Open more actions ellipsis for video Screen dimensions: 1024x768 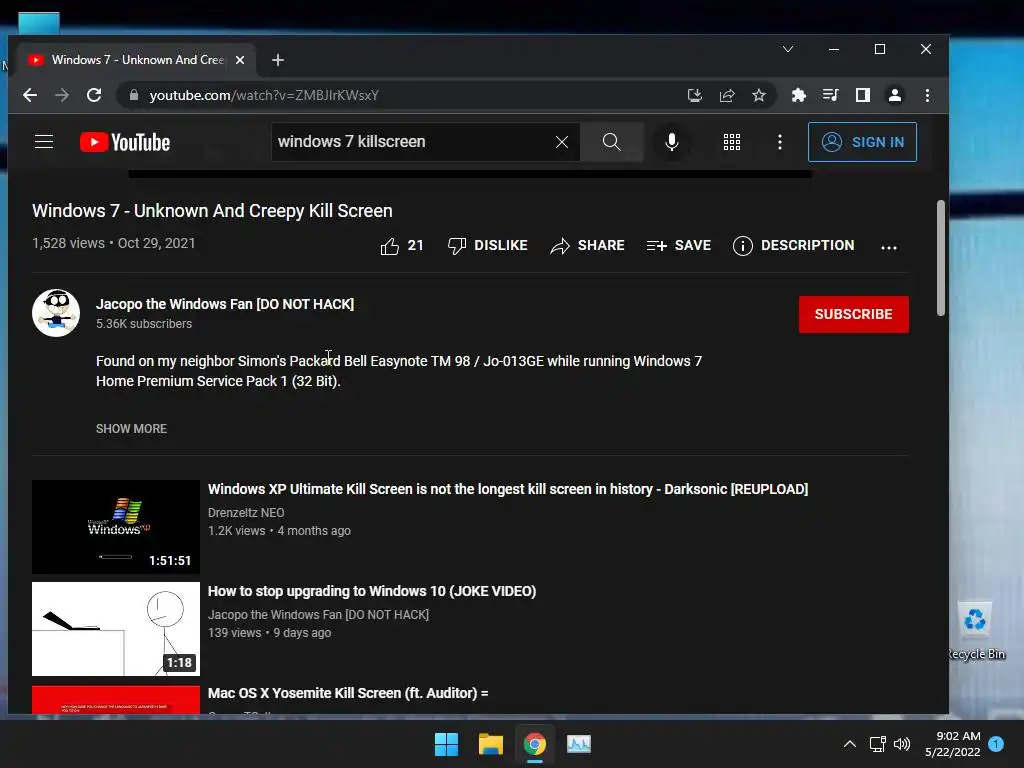(x=889, y=247)
